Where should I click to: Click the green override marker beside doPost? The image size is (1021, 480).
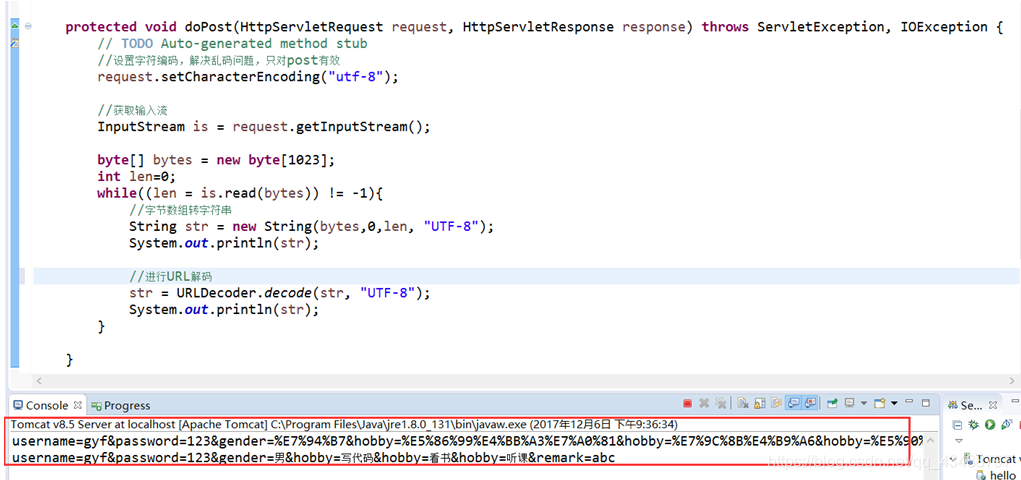point(15,25)
